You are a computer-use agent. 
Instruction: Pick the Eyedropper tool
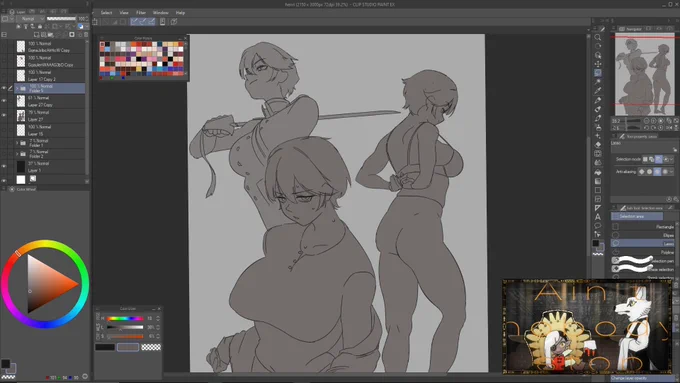click(x=598, y=91)
